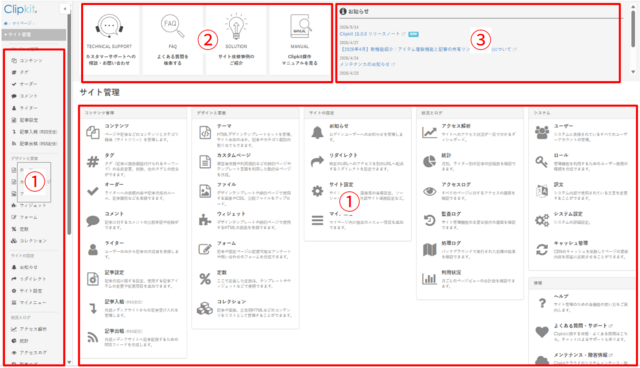The height and width of the screenshot is (368, 640).
Task: Click the ウィジェット puzzle piece icon in main panel
Action: [205, 220]
